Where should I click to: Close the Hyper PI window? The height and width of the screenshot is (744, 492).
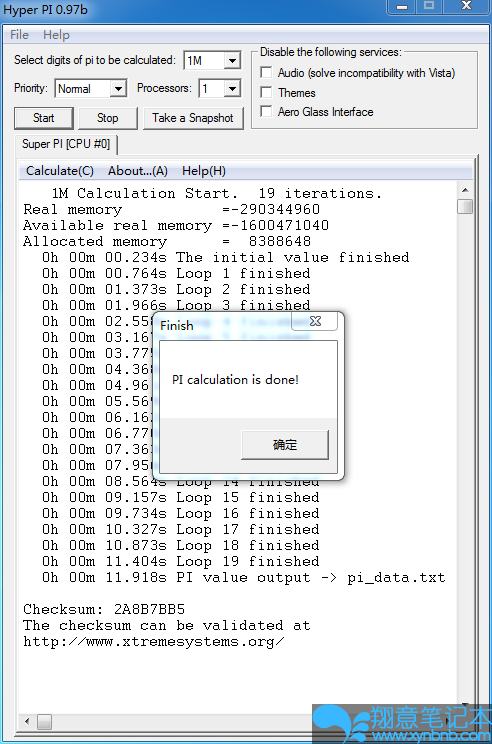tap(467, 6)
